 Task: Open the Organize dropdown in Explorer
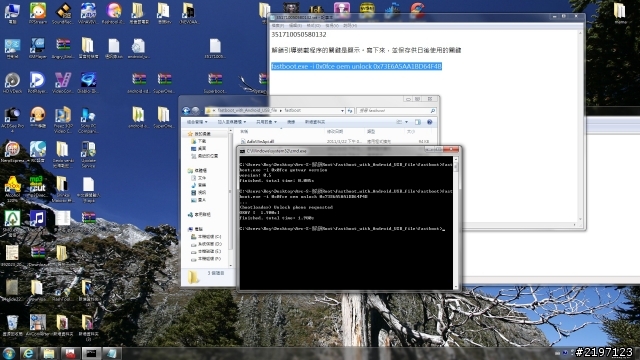[197, 122]
